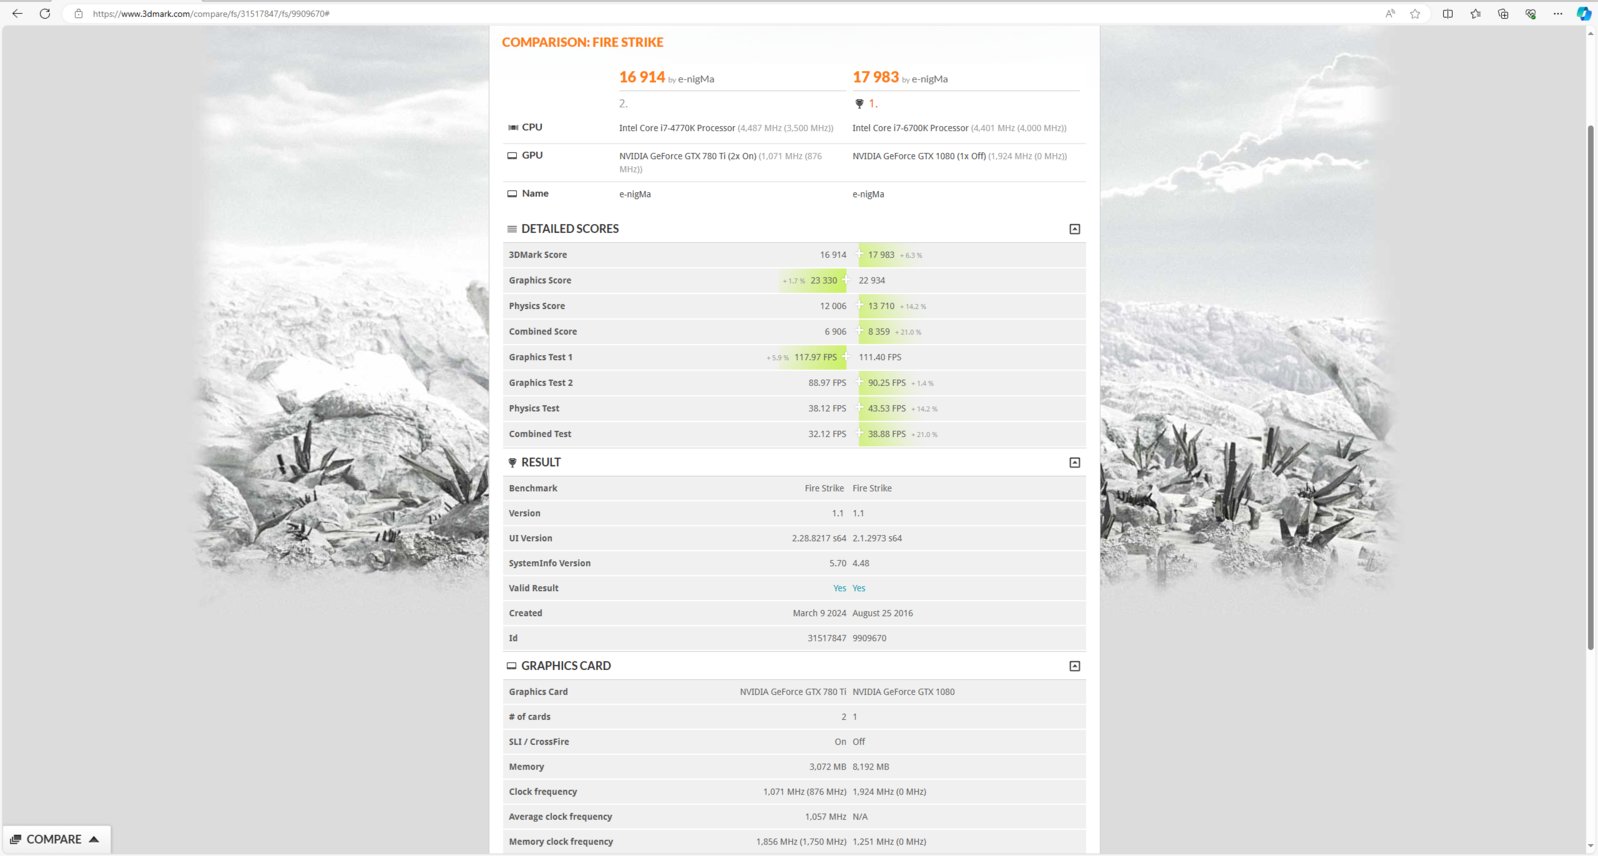Launch the Copilot sidebar
This screenshot has width=1598, height=856.
(x=1584, y=14)
